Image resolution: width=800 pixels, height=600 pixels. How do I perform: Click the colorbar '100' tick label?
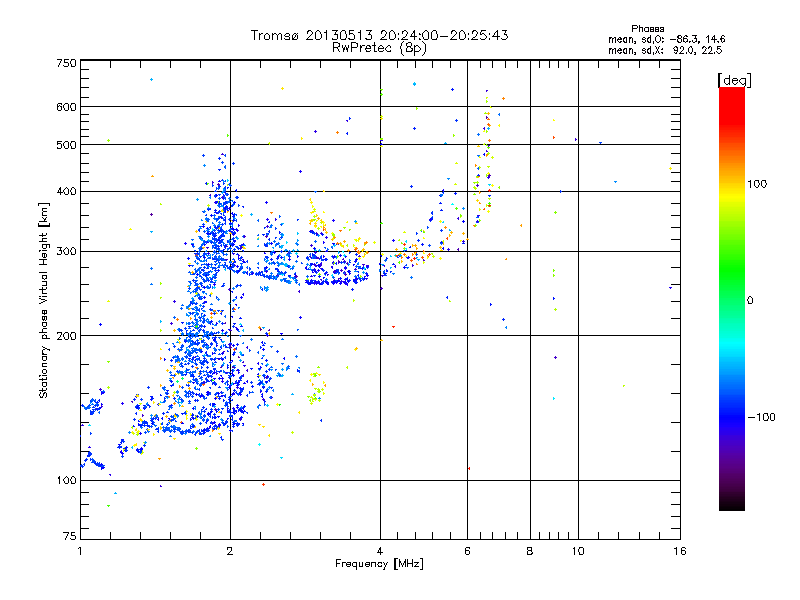757,184
